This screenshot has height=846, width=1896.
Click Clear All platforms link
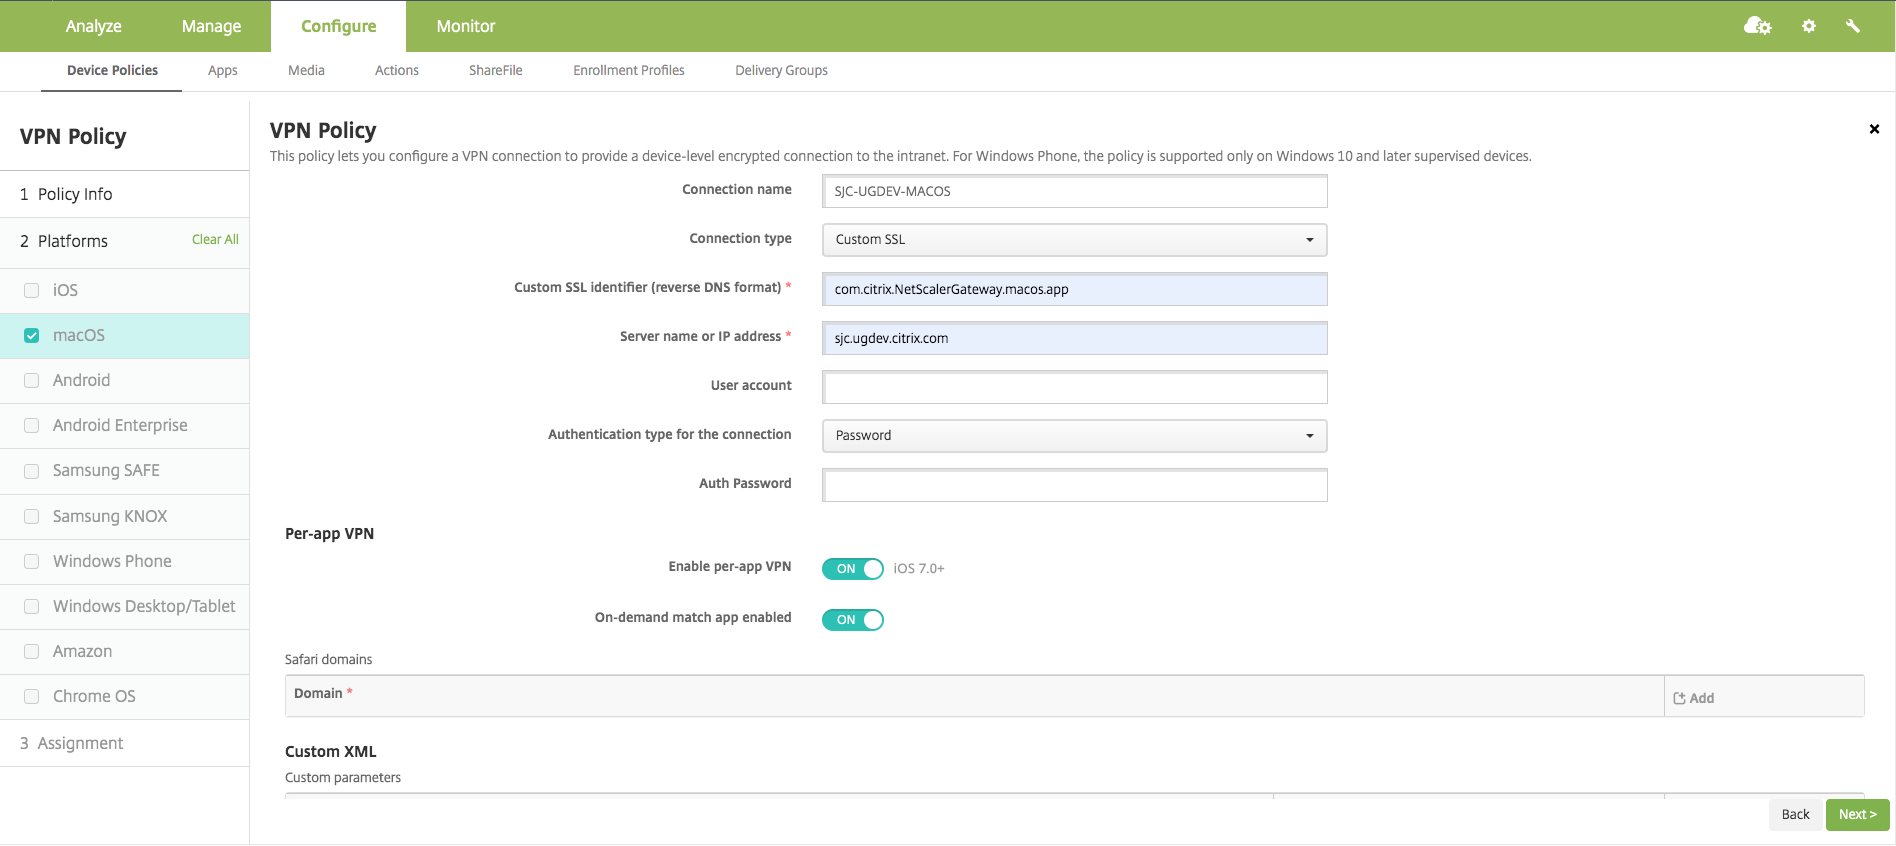(215, 240)
